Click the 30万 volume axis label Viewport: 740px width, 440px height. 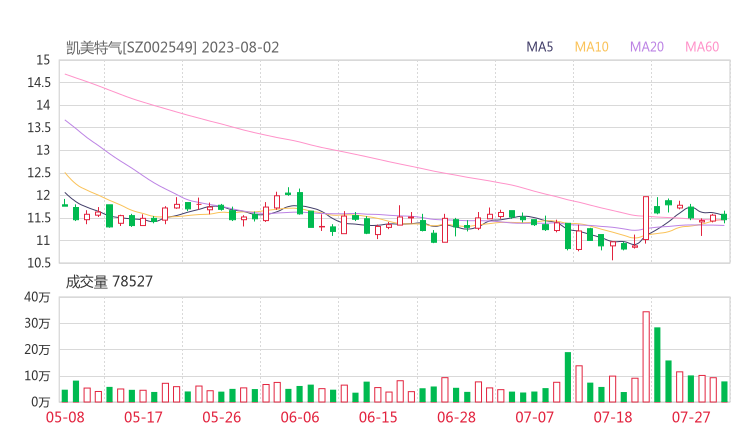click(x=37, y=323)
